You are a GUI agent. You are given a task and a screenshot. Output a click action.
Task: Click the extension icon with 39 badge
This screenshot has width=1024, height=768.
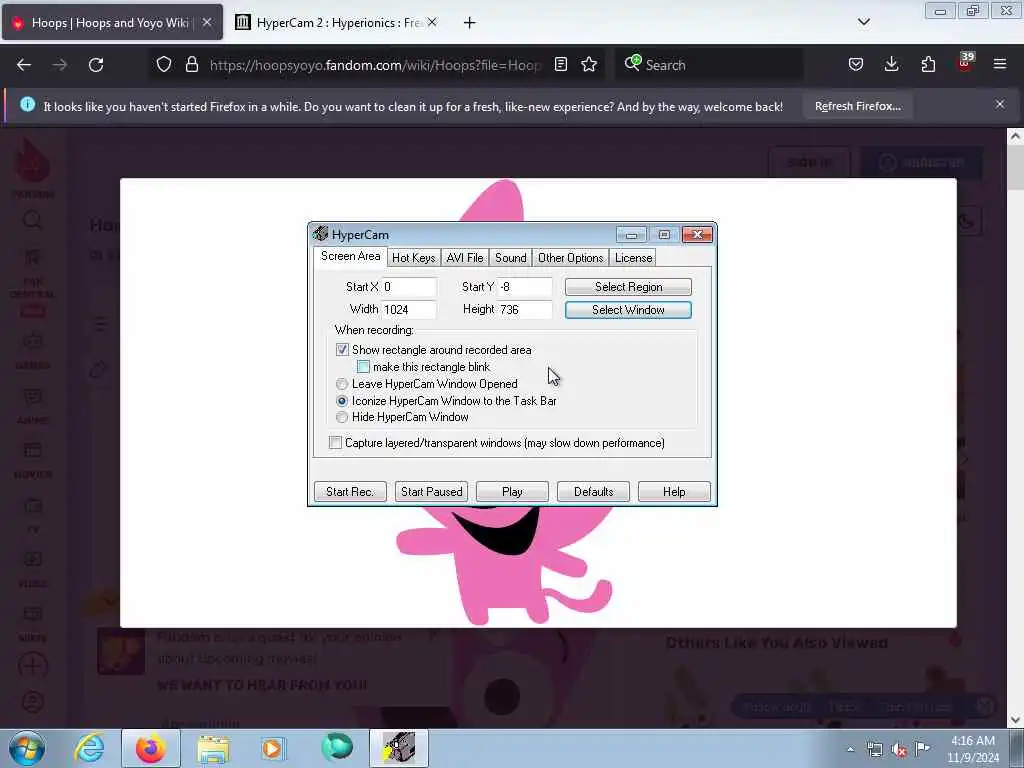pos(965,63)
